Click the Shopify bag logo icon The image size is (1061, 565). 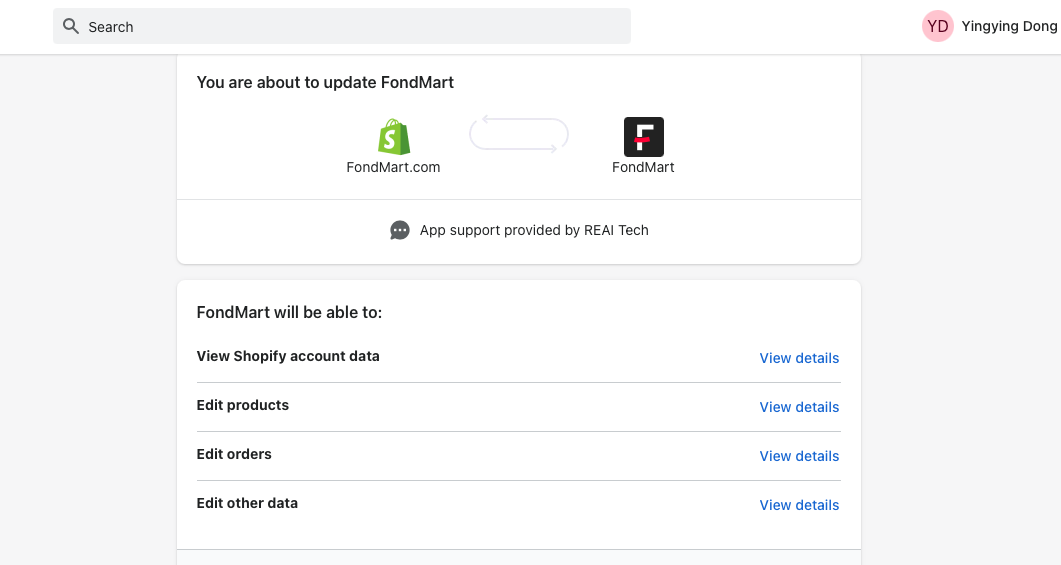coord(394,137)
